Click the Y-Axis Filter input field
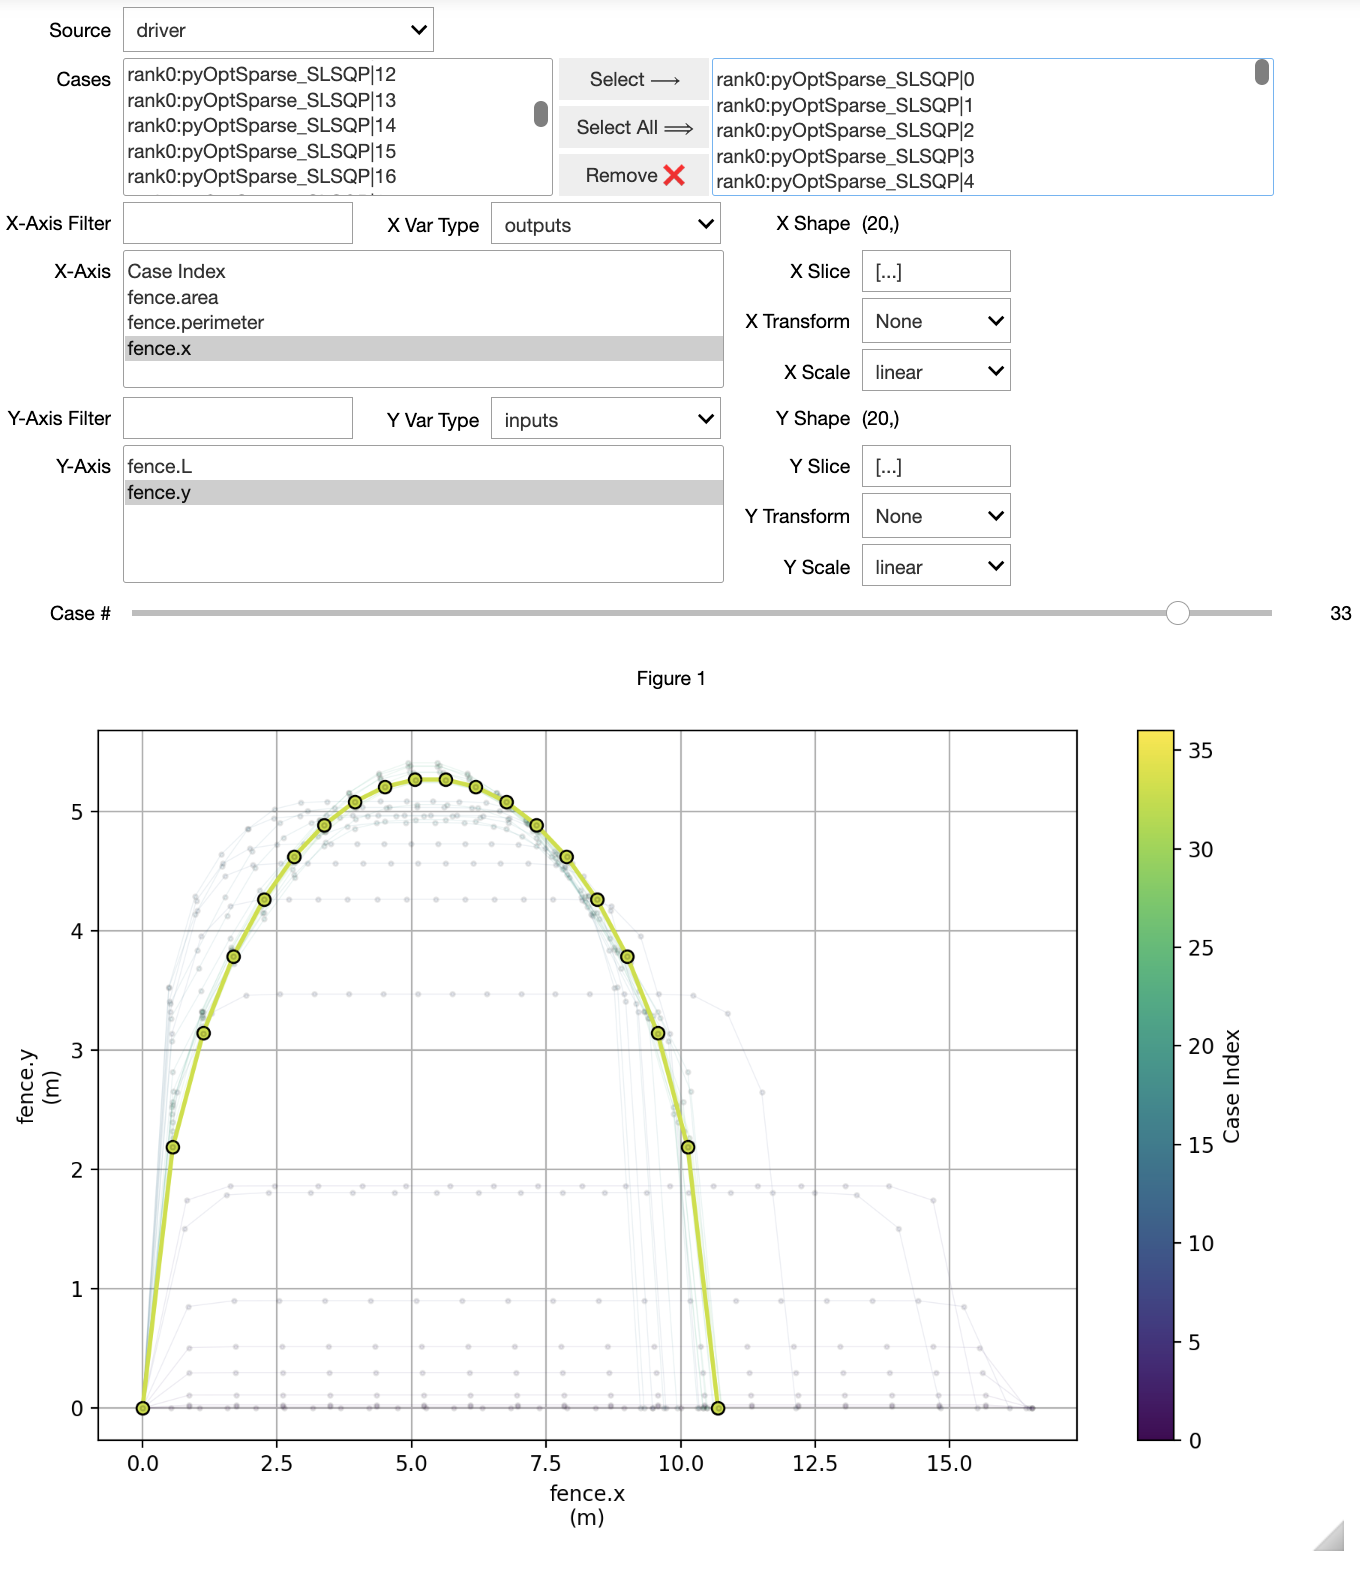 238,418
